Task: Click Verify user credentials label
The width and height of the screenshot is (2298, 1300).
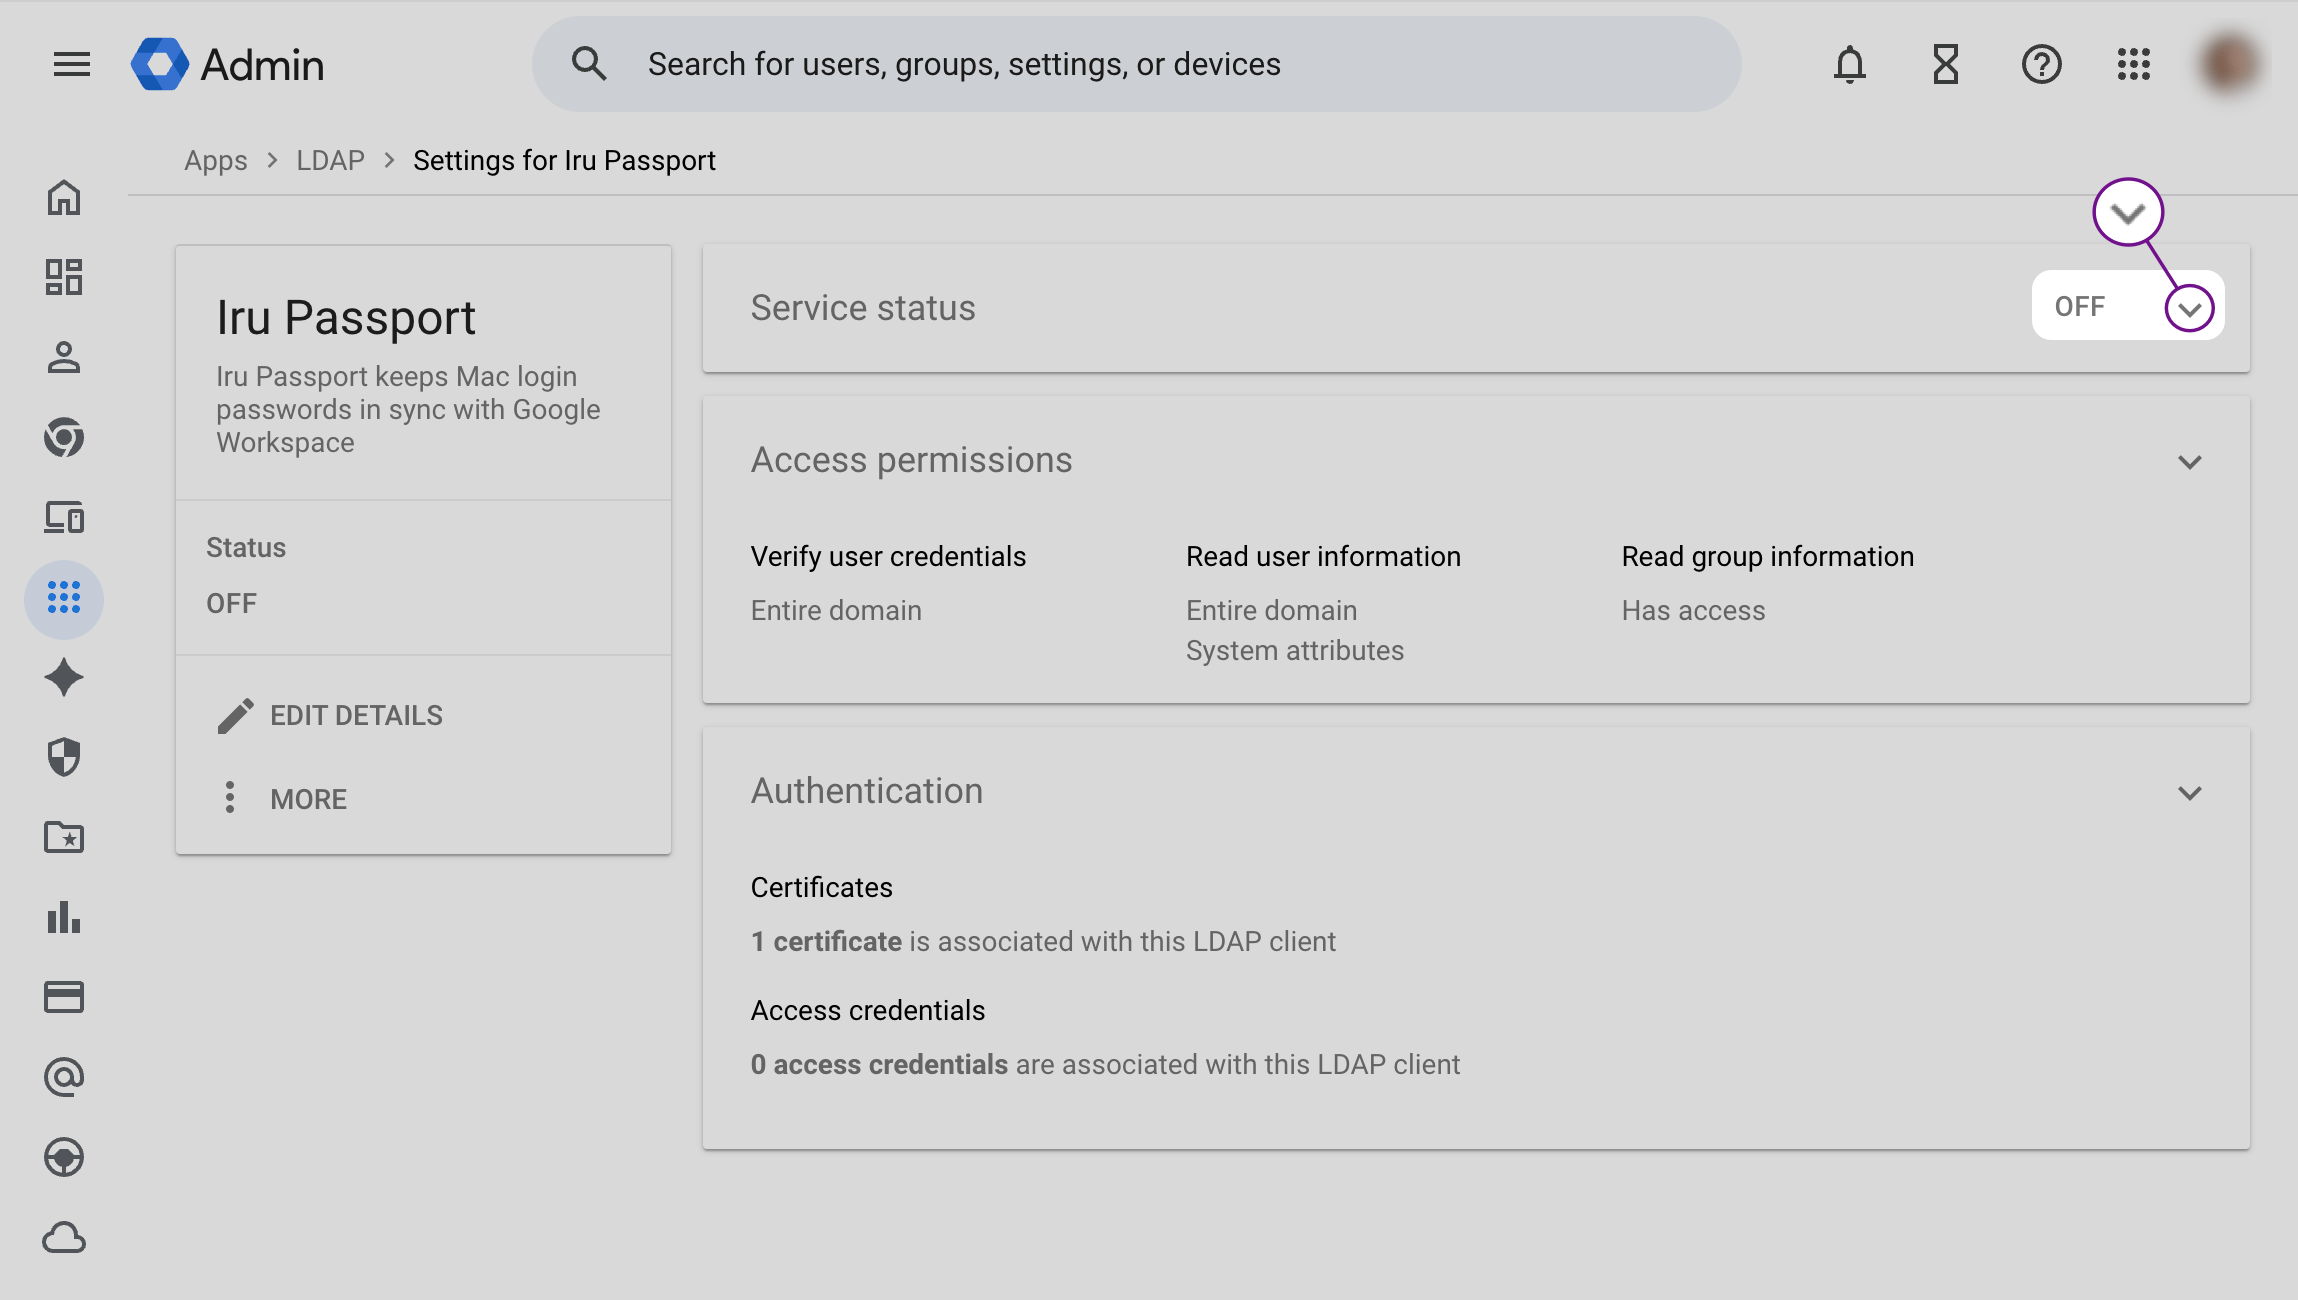Action: 888,556
